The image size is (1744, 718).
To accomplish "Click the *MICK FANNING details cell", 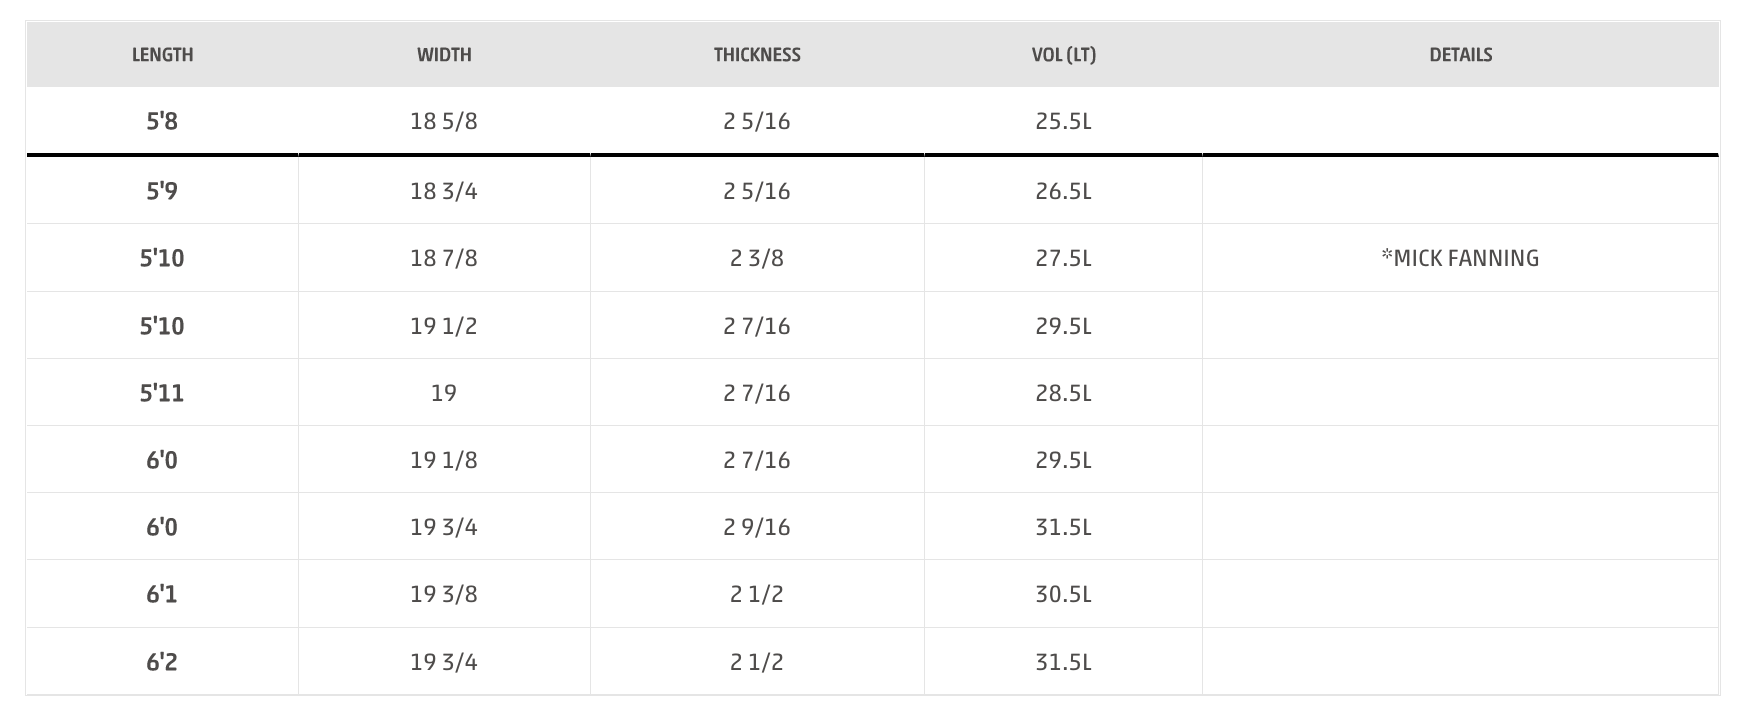I will (1460, 258).
